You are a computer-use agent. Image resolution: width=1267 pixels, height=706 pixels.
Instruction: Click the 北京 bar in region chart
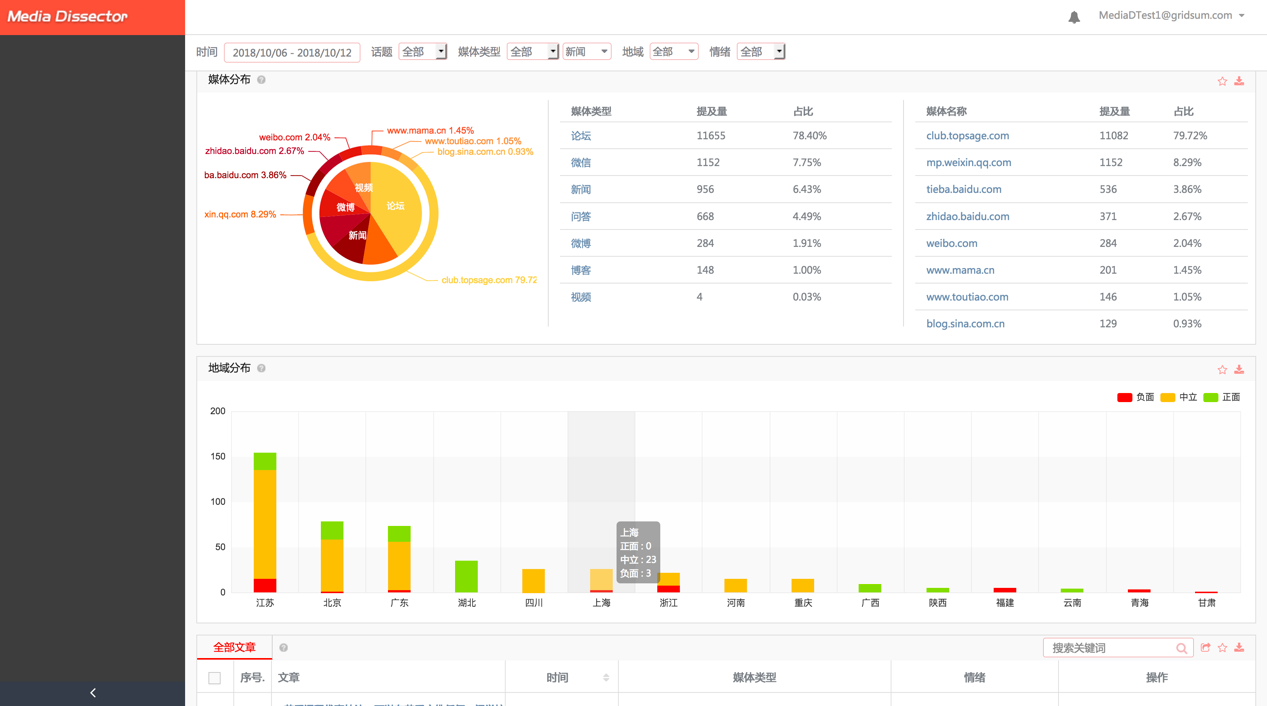tap(332, 557)
